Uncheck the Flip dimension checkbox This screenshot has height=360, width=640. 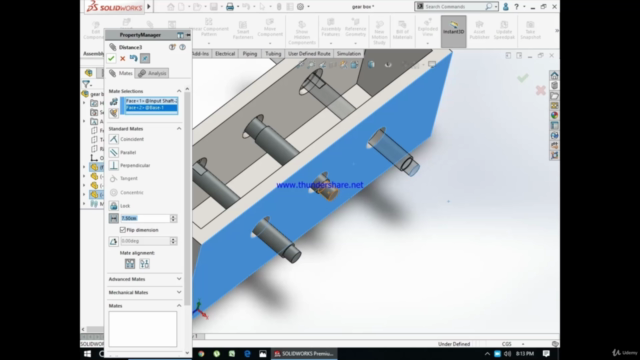pos(122,230)
